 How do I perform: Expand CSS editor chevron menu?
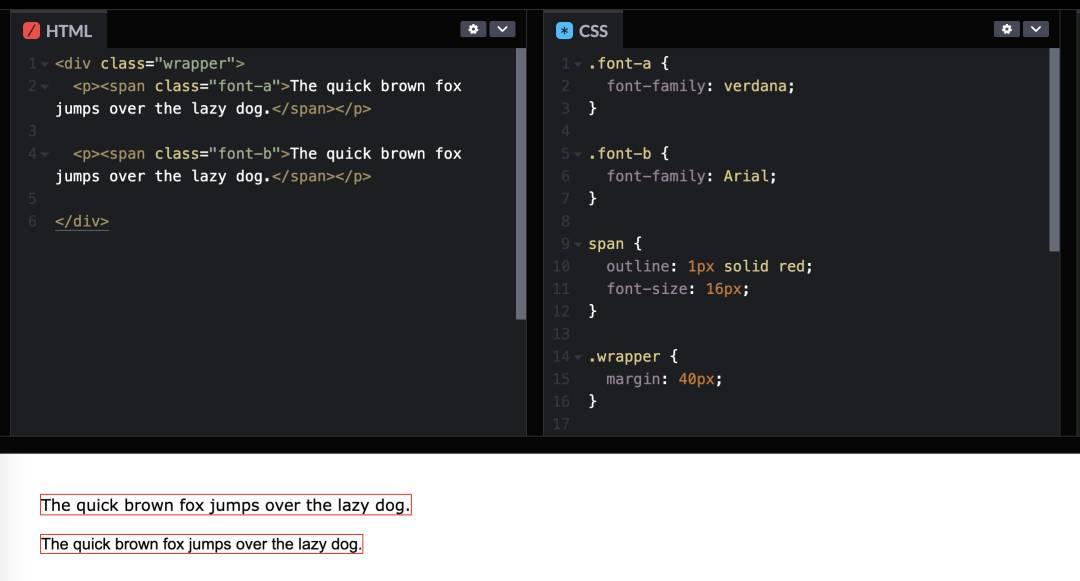1036,29
